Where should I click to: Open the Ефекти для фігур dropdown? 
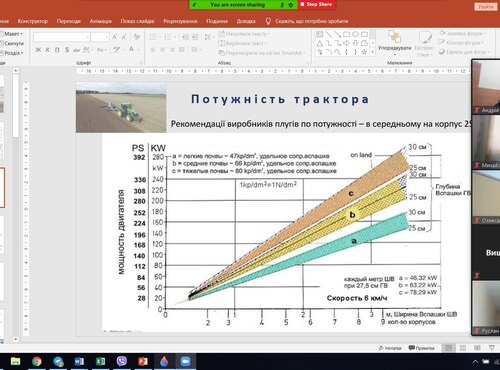(x=464, y=52)
